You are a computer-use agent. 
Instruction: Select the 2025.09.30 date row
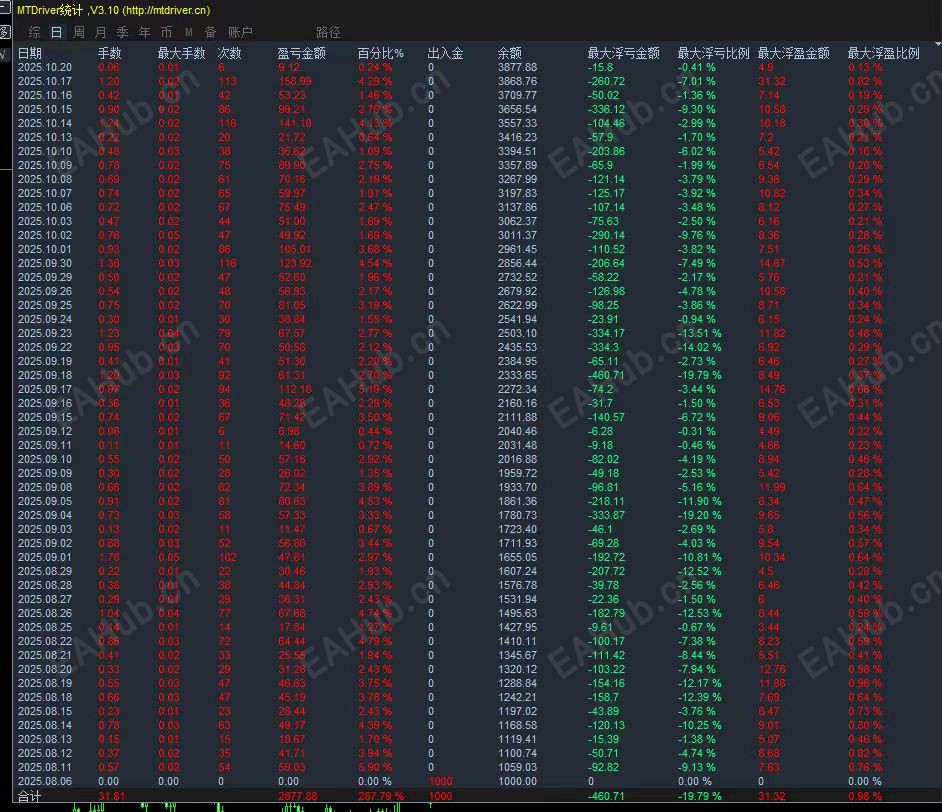(x=45, y=263)
